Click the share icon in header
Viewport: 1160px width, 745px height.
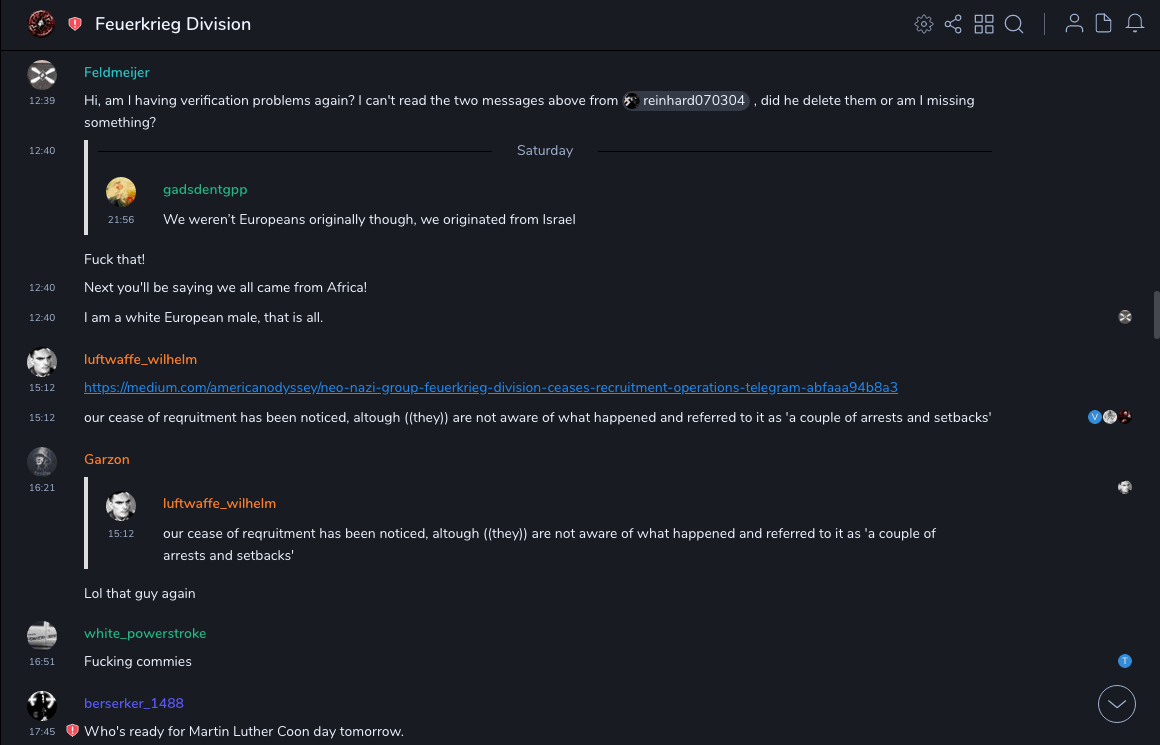pyautogui.click(x=953, y=24)
